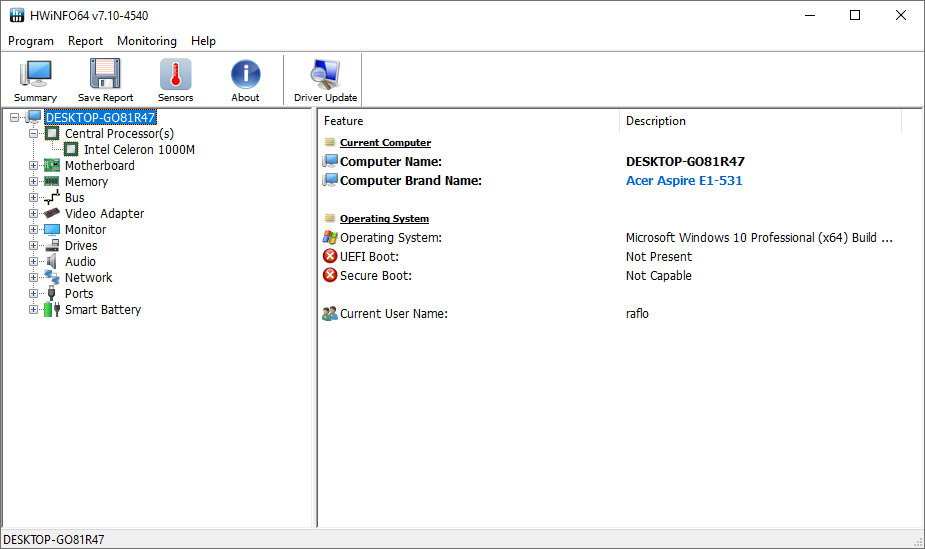Expand the Audio tree node
The width and height of the screenshot is (925, 549).
coord(34,261)
